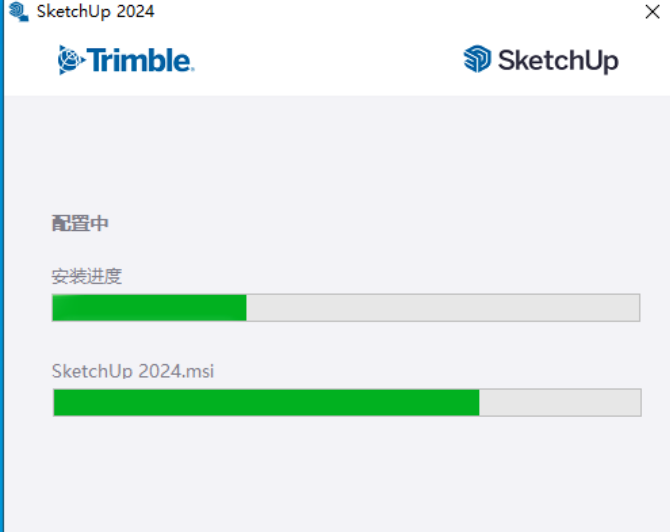
Task: Click the SketchUp icon in title bar
Action: pos(17,12)
